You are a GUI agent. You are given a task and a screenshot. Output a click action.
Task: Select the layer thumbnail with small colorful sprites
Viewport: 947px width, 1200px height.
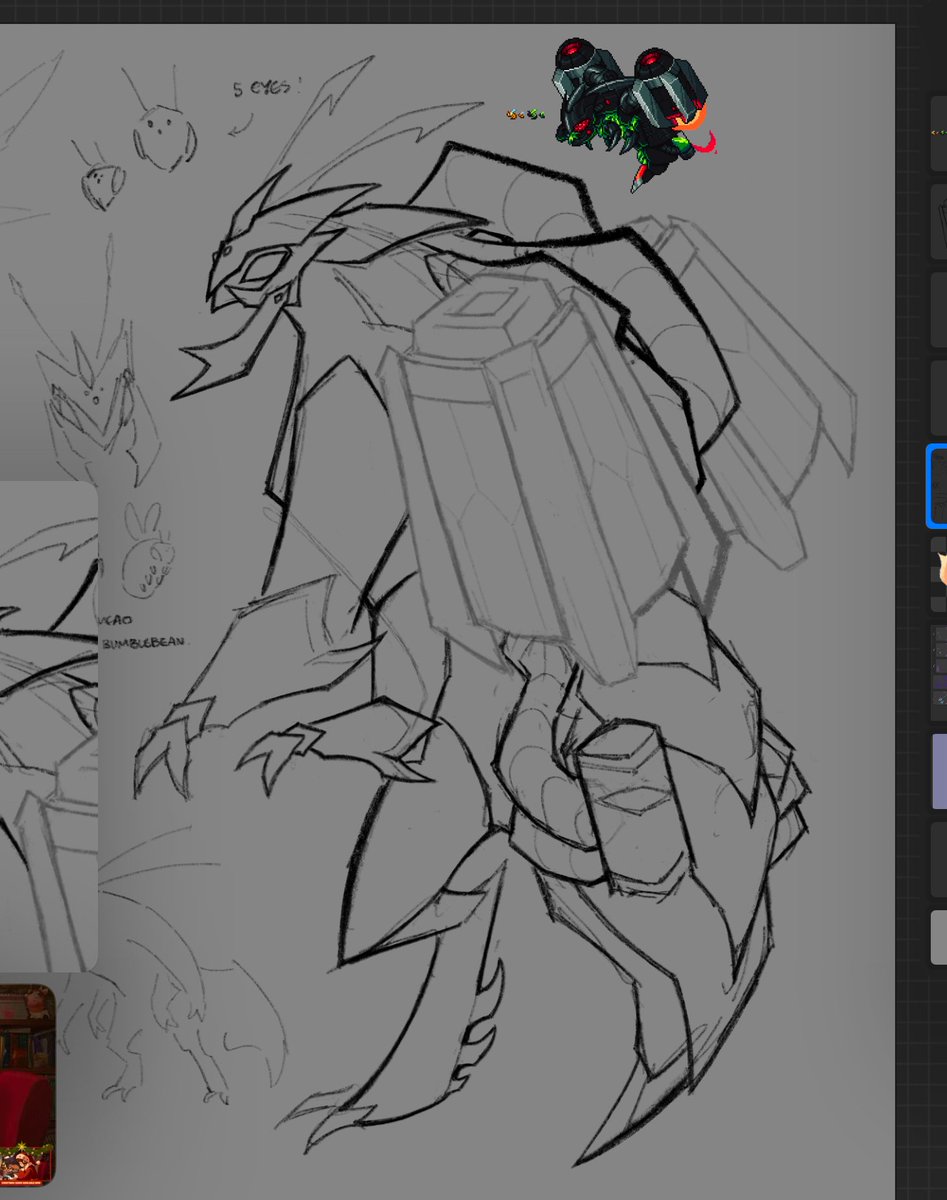pos(938,133)
